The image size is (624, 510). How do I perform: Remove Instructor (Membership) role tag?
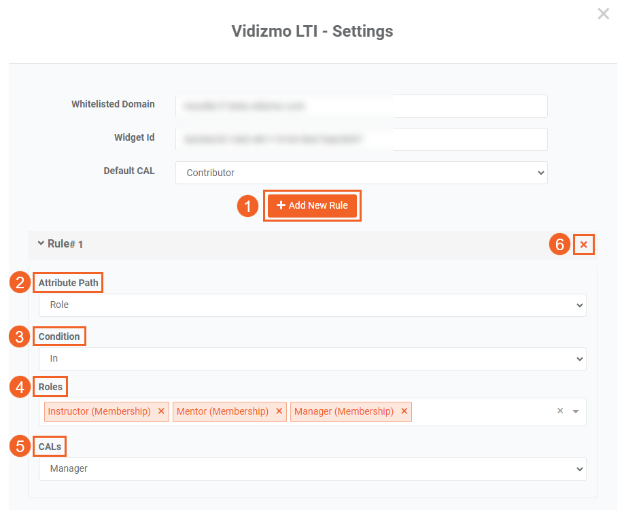coord(161,411)
